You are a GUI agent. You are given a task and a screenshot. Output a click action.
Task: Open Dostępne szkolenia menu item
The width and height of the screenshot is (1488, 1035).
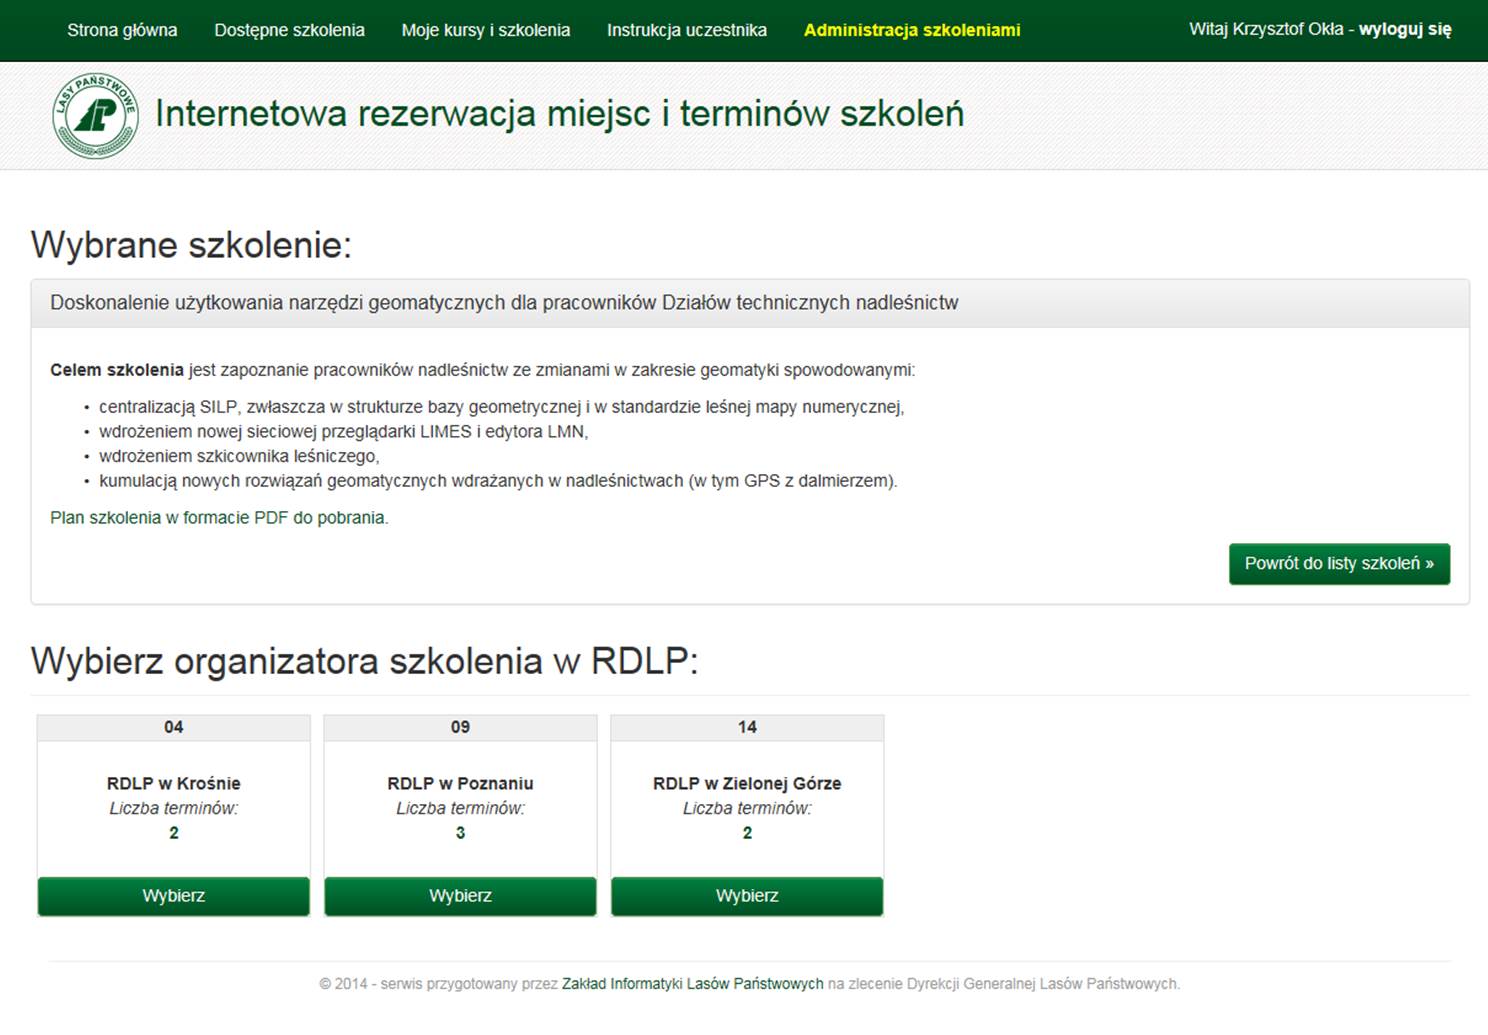coord(289,30)
